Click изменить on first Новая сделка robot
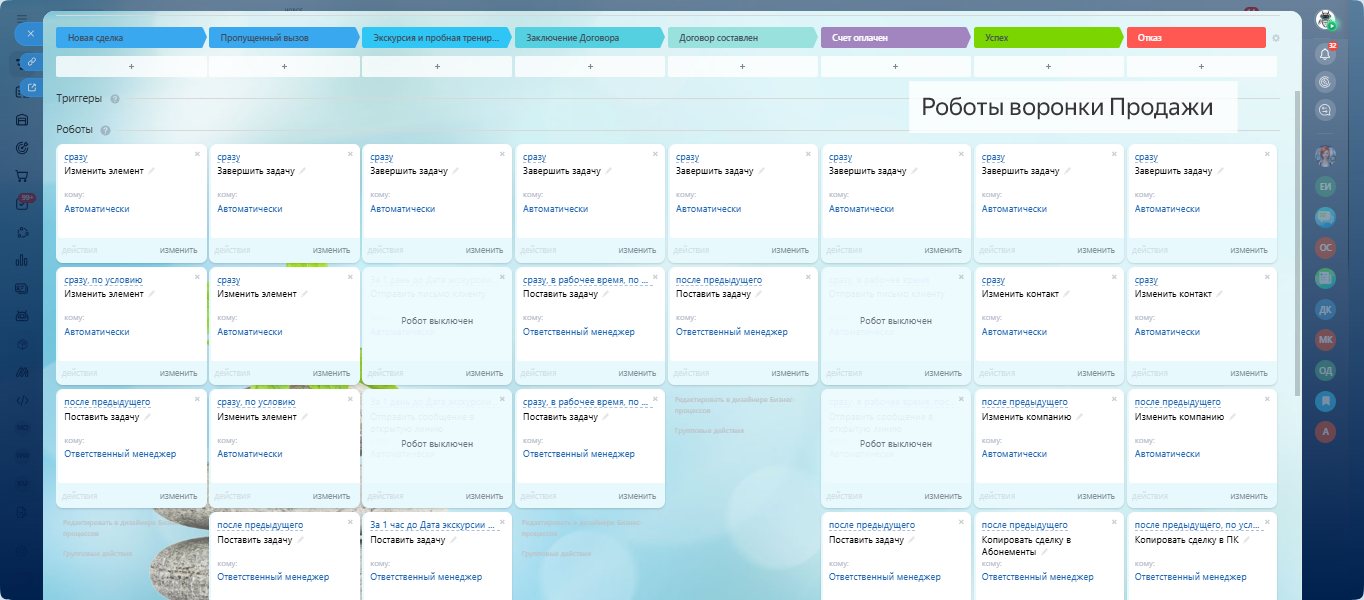Image resolution: width=1364 pixels, height=600 pixels. 179,250
